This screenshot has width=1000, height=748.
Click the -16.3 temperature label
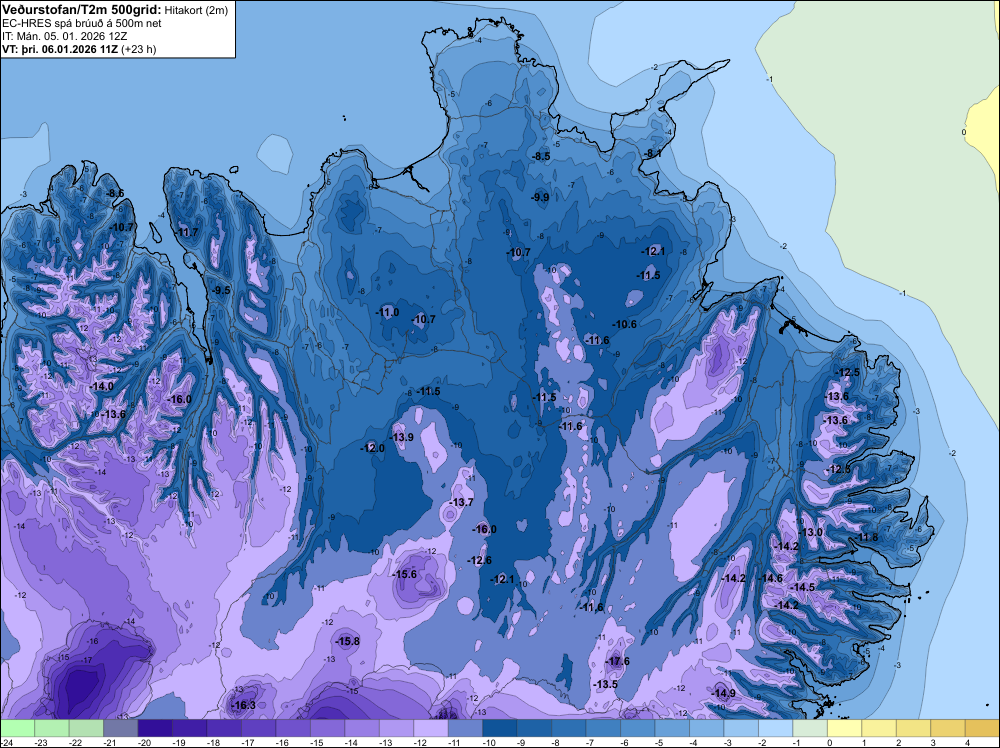click(244, 705)
